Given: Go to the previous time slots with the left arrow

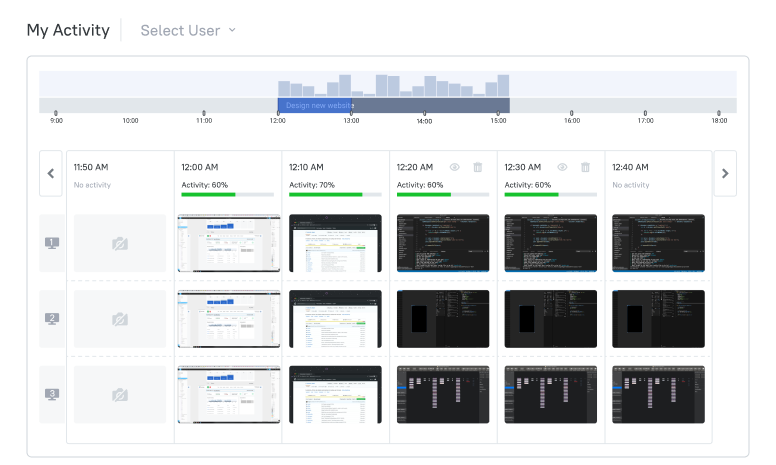Looking at the screenshot, I should pyautogui.click(x=51, y=174).
